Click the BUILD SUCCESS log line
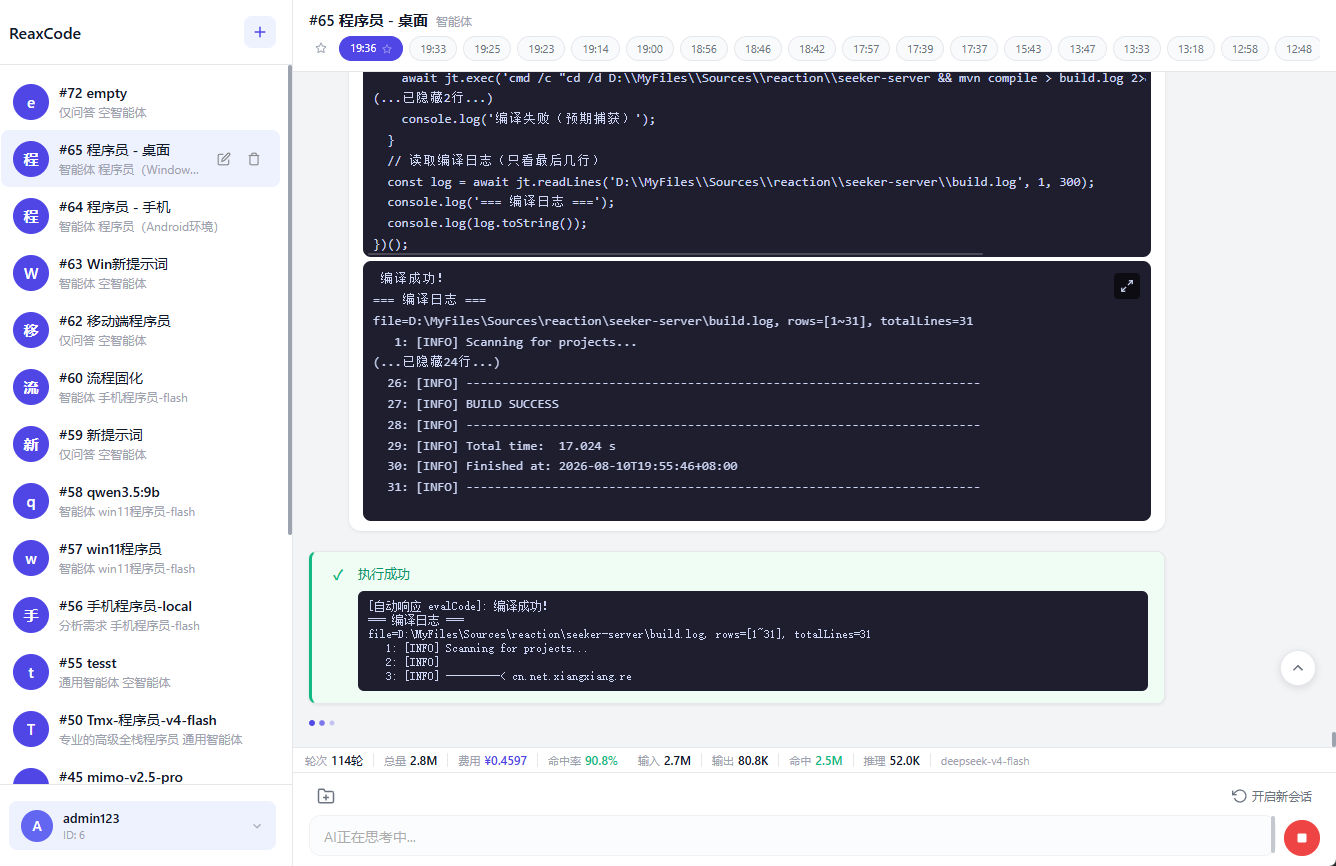Image resolution: width=1336 pixels, height=866 pixels. click(473, 404)
